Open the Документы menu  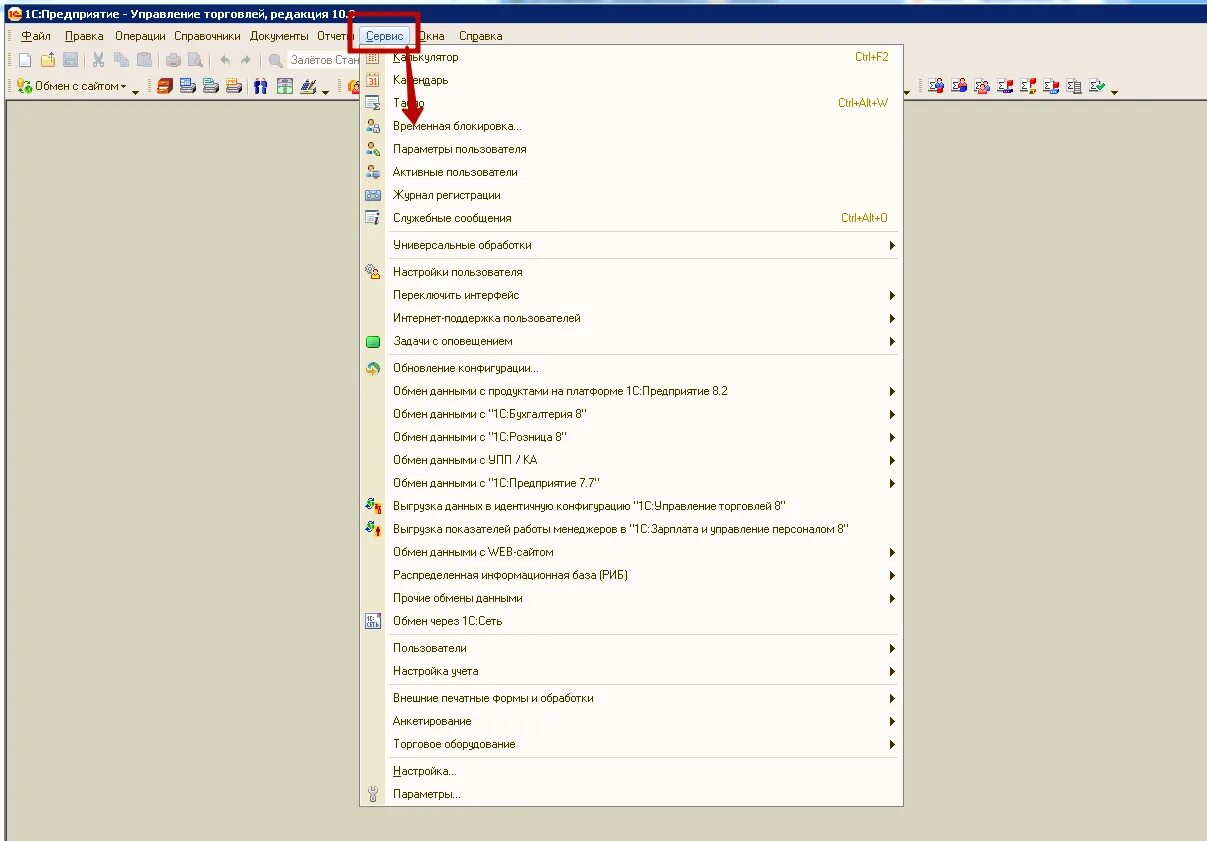pyautogui.click(x=279, y=36)
